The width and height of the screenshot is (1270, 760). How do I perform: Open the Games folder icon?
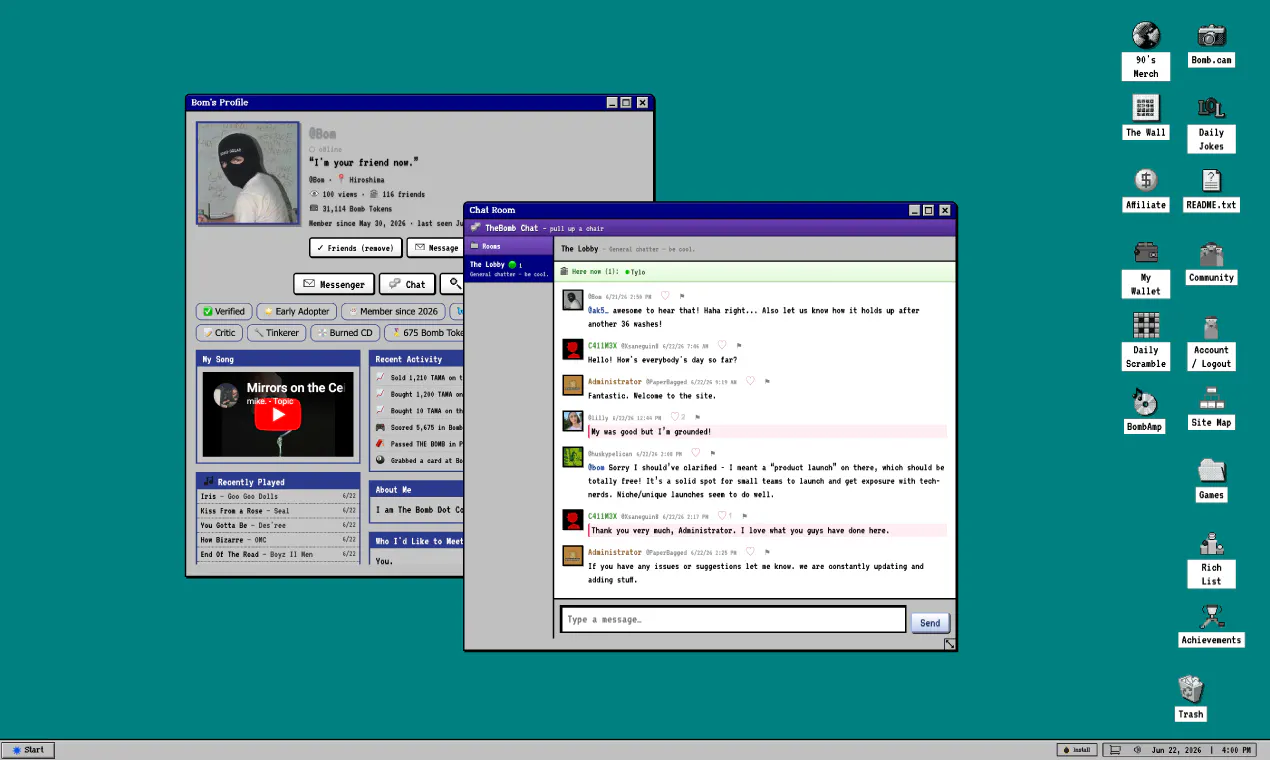1211,479
